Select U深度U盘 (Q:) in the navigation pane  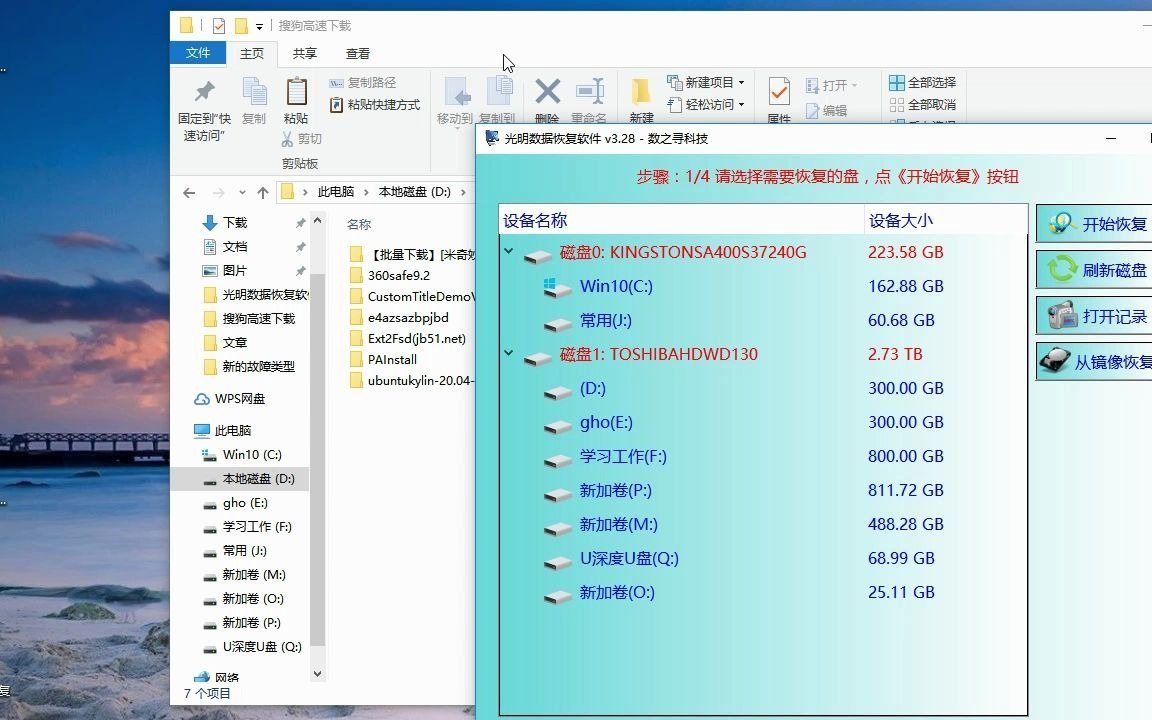coord(262,647)
